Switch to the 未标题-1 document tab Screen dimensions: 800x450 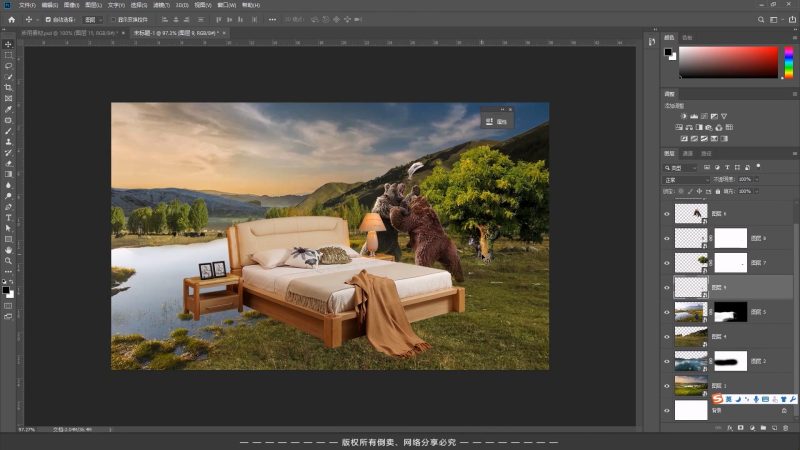[x=175, y=33]
